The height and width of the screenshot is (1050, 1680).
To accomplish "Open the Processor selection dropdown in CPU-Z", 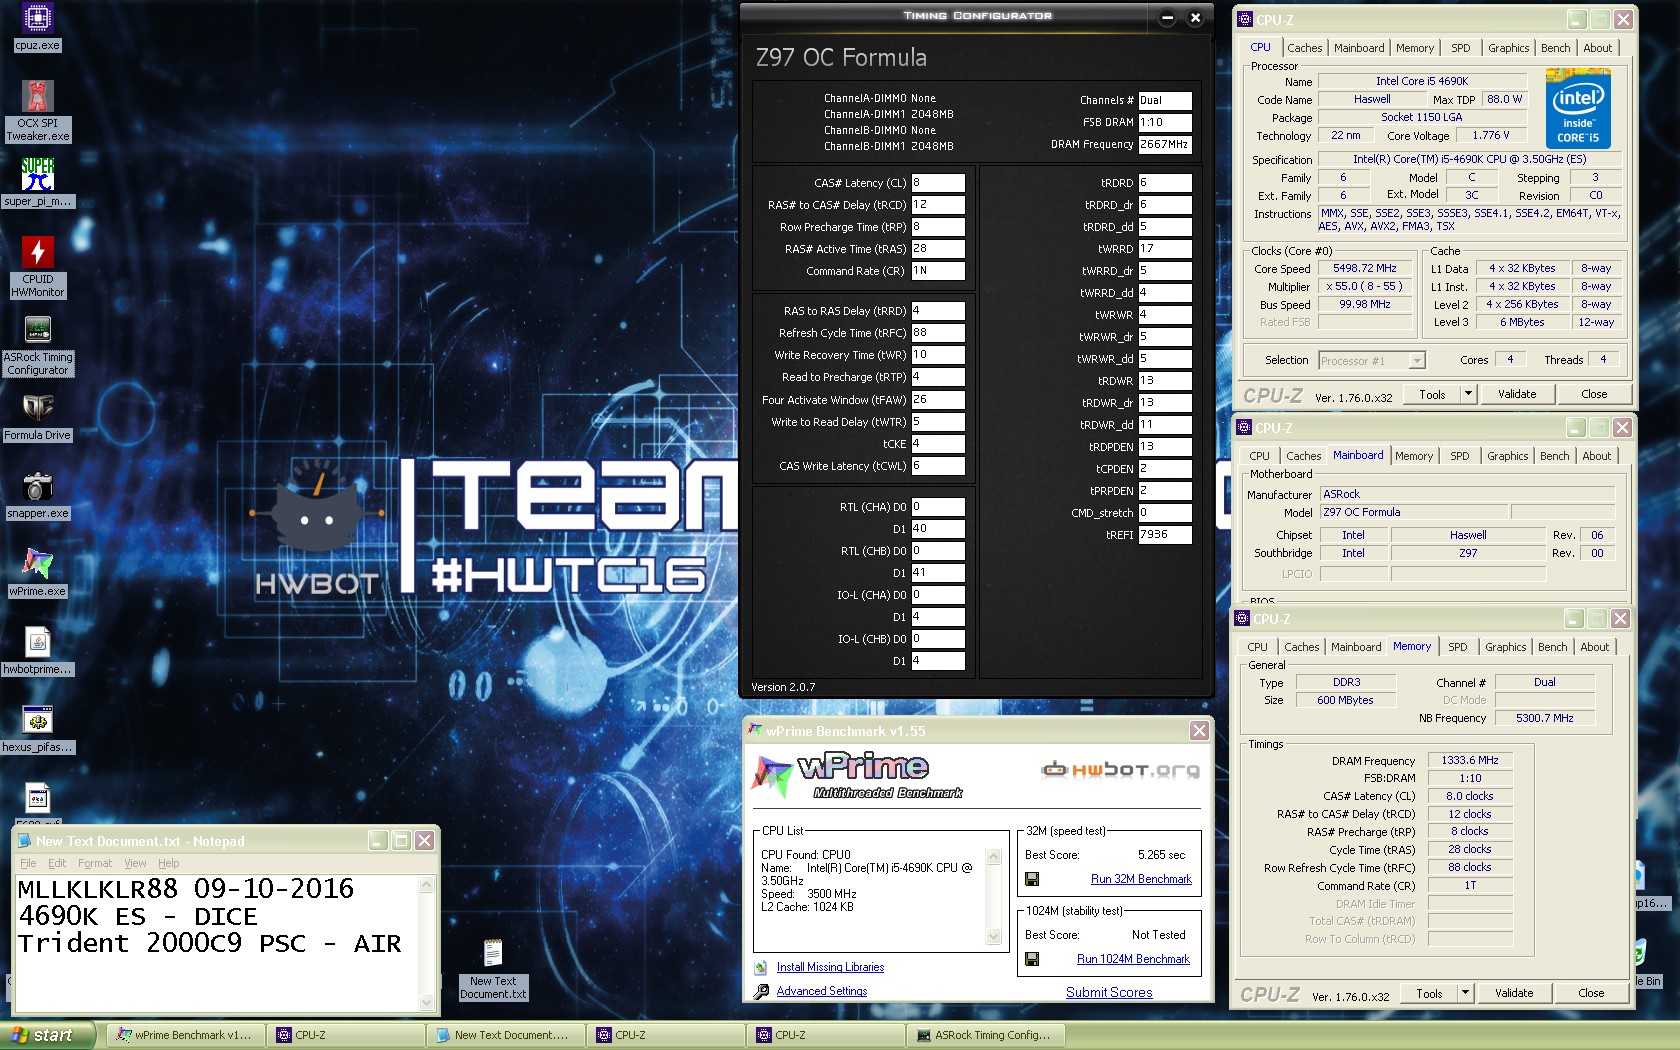I will pos(1416,361).
